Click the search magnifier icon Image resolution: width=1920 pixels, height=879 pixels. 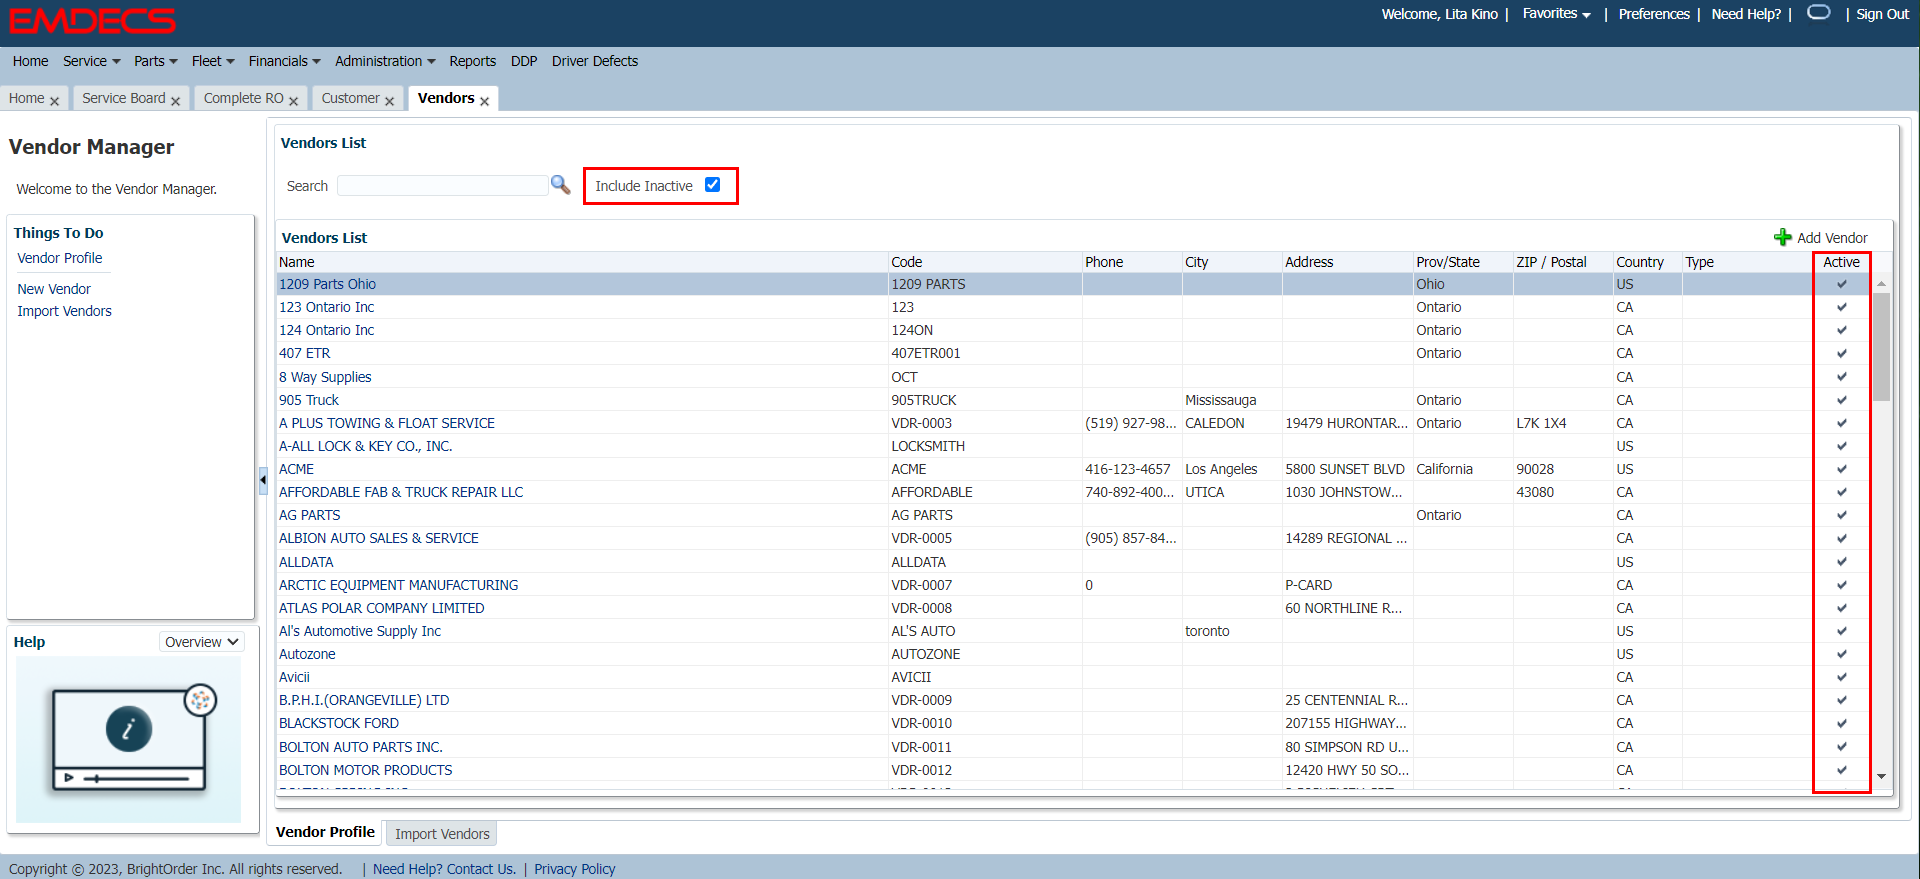(x=560, y=185)
